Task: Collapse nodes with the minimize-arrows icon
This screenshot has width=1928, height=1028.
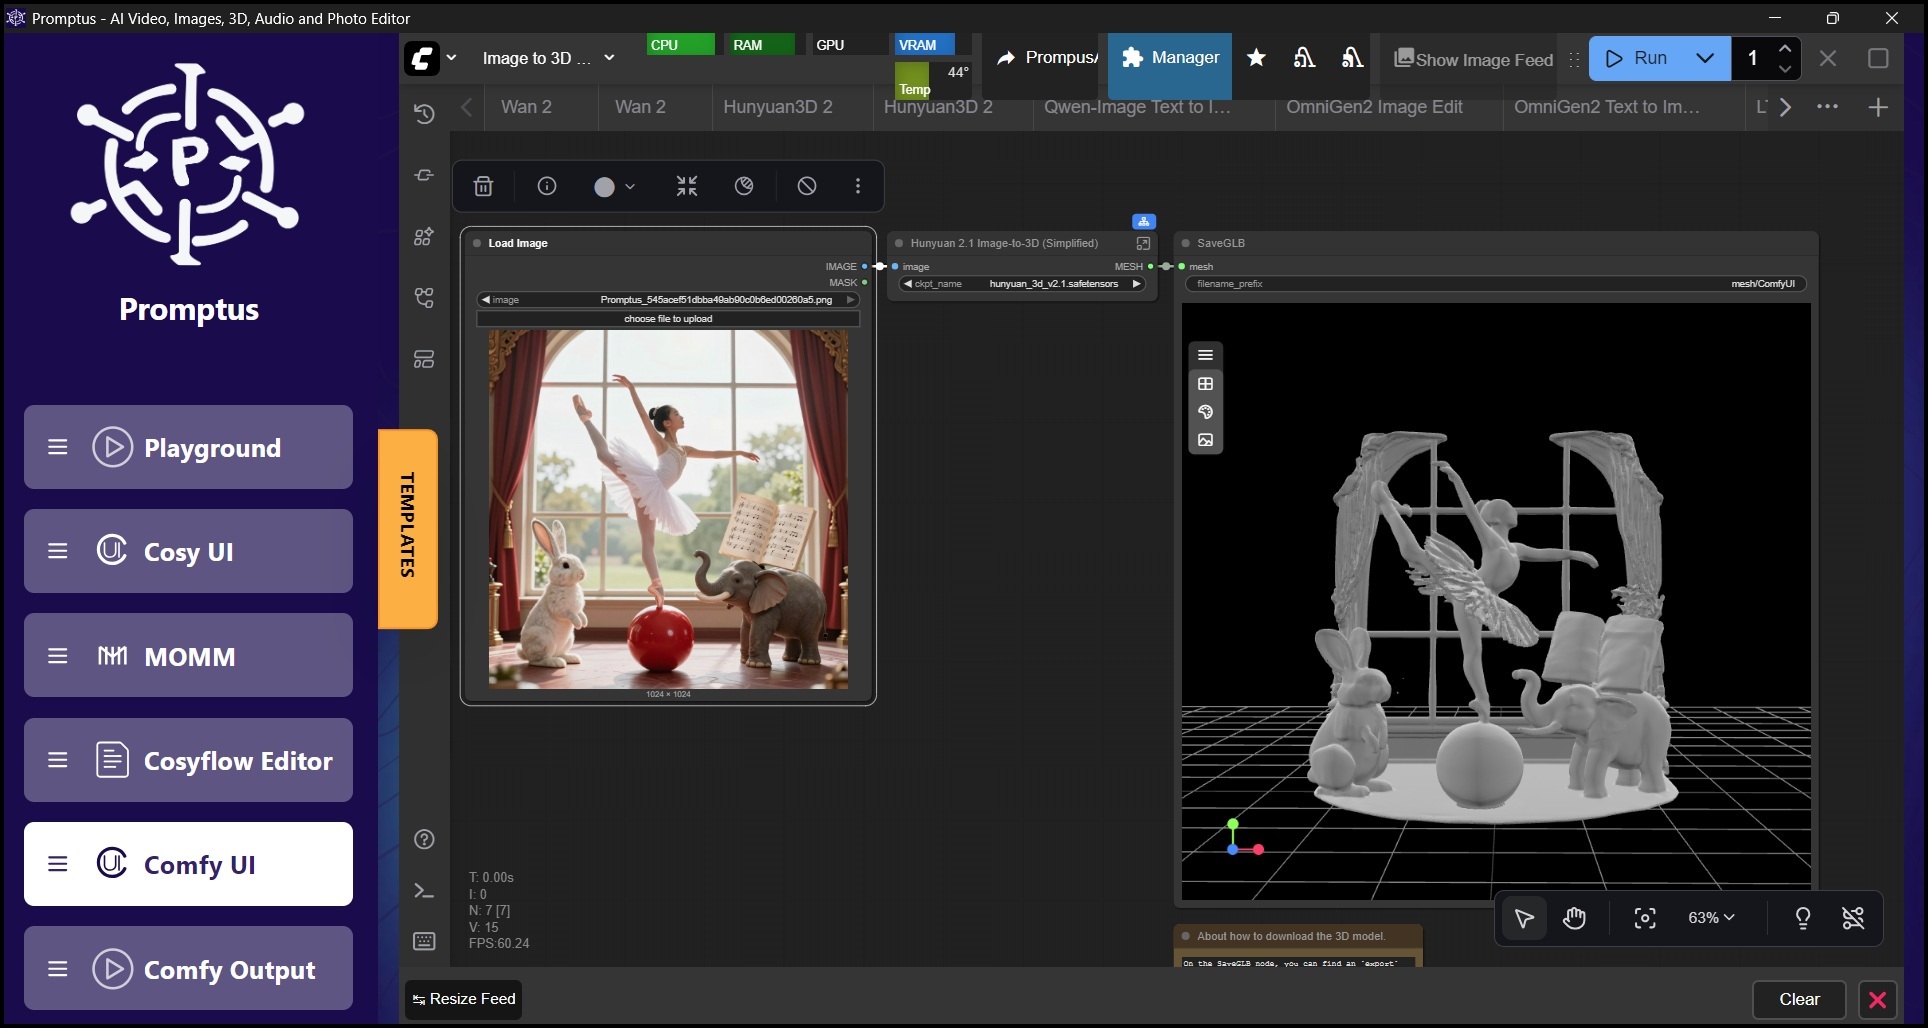Action: [x=685, y=186]
